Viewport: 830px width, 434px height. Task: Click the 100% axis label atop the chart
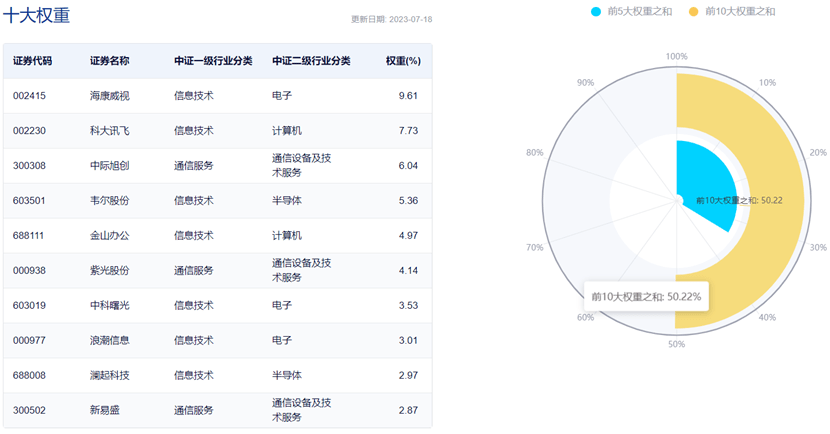[x=676, y=57]
